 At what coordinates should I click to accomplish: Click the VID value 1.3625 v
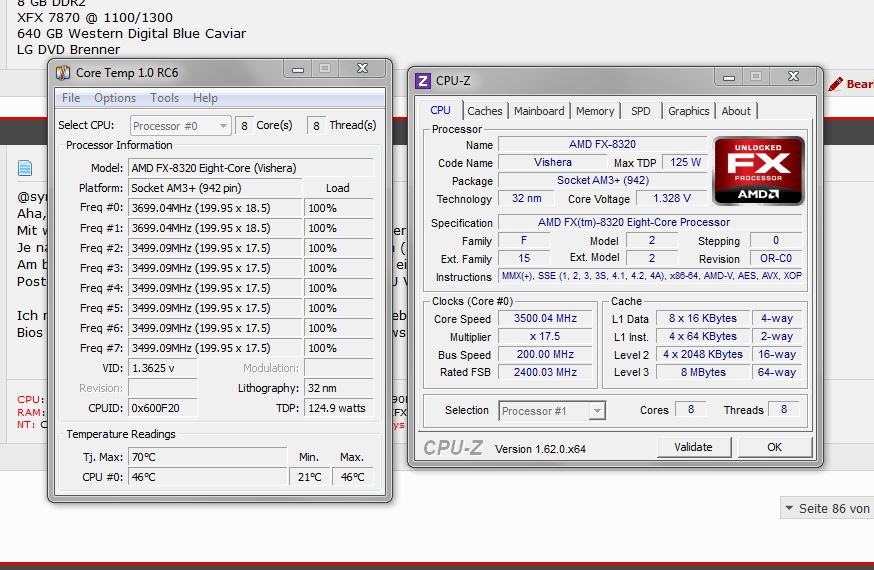(163, 368)
